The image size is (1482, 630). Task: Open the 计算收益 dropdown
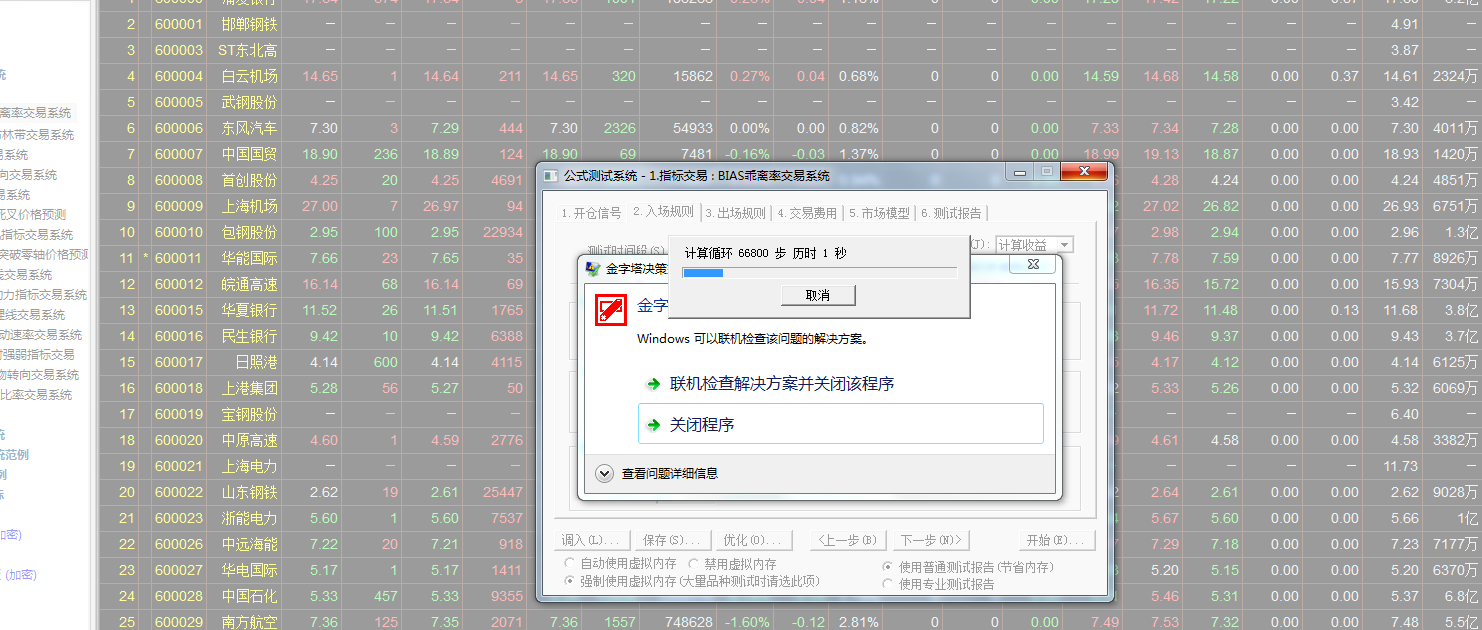tap(1065, 245)
